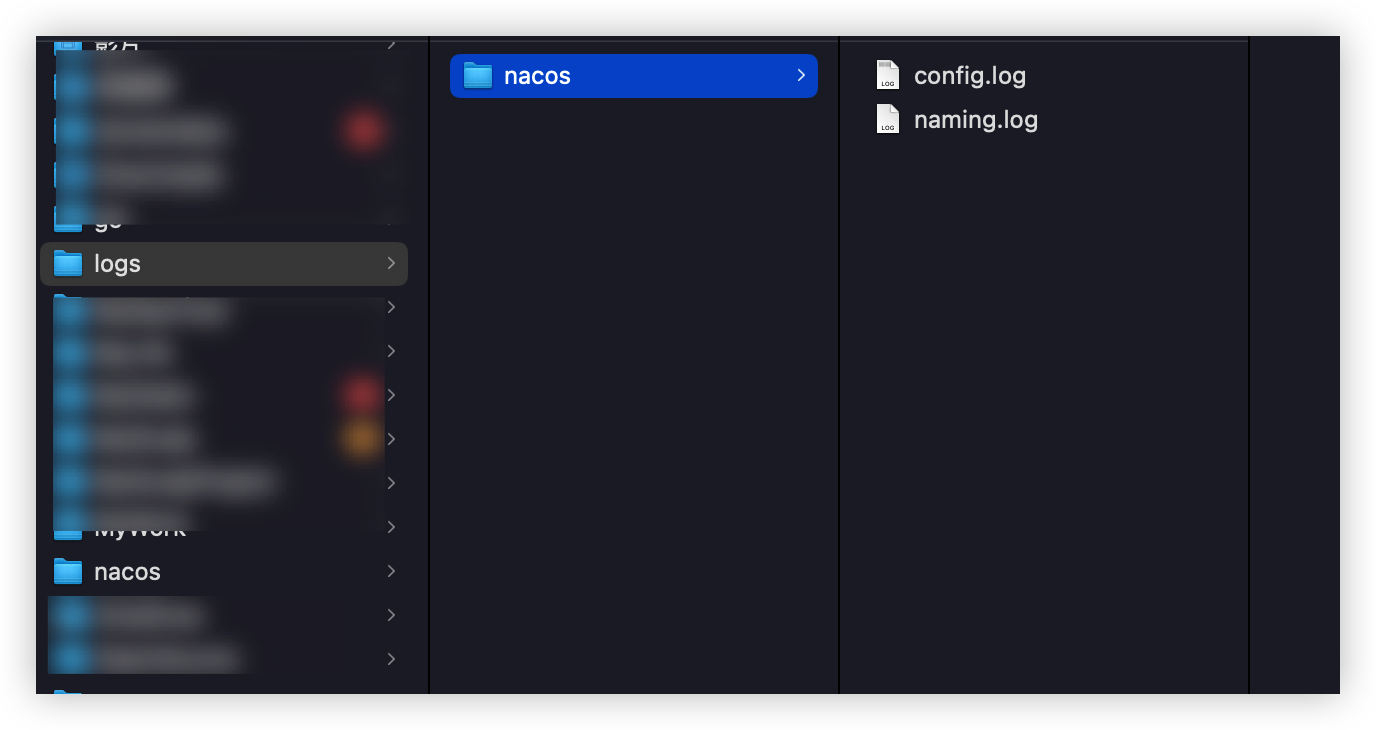Expand the logs folder using its chevron

pos(391,263)
